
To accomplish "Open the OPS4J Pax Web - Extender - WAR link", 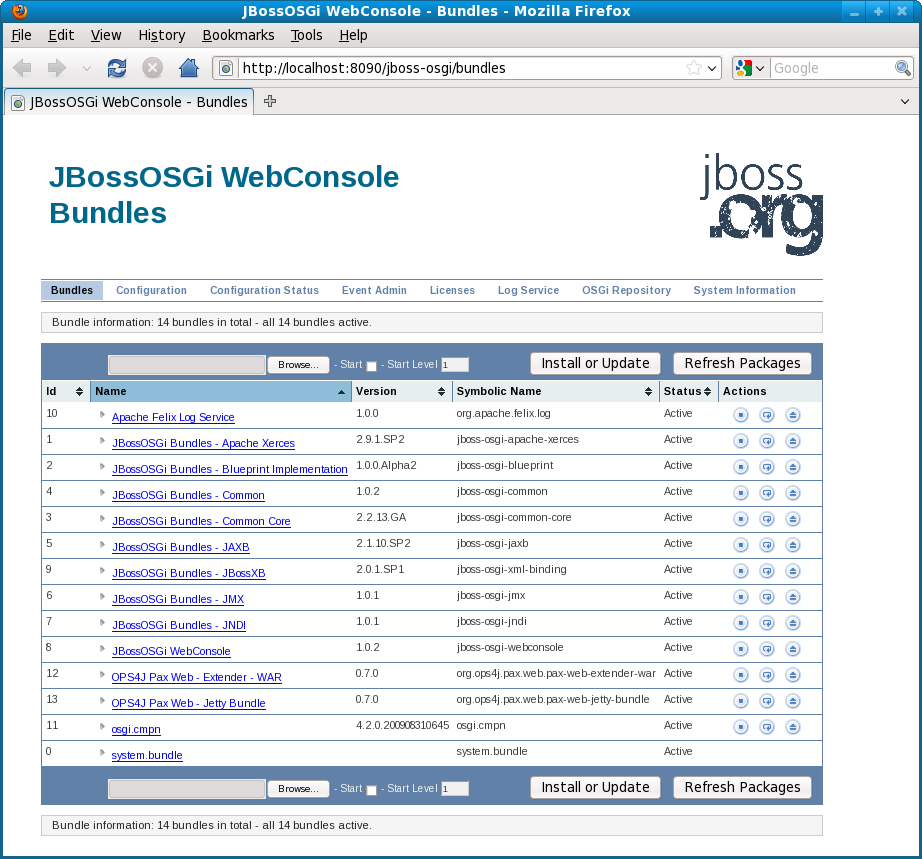I will [x=196, y=677].
